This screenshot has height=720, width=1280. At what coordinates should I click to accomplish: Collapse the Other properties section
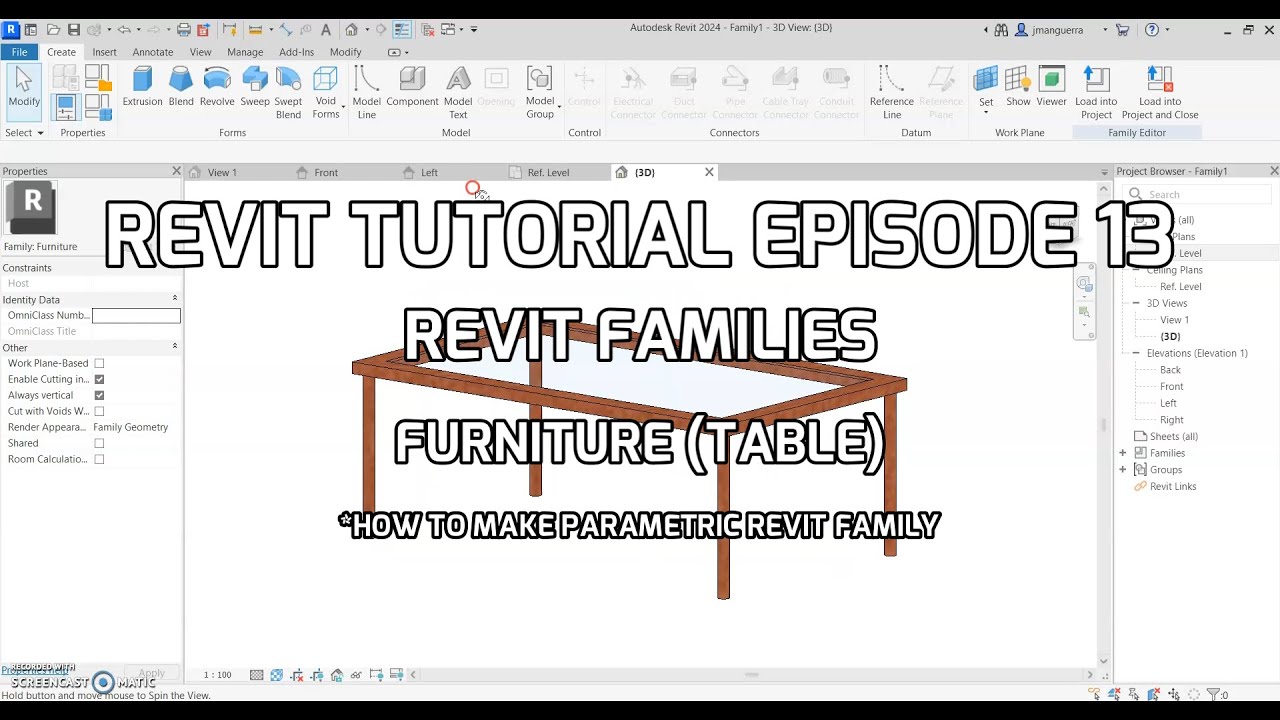[175, 347]
